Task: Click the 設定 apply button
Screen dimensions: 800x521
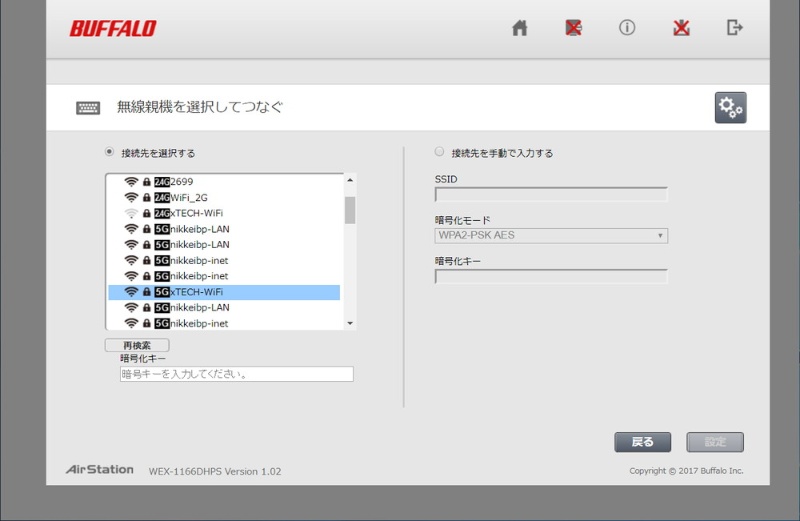Action: 714,442
